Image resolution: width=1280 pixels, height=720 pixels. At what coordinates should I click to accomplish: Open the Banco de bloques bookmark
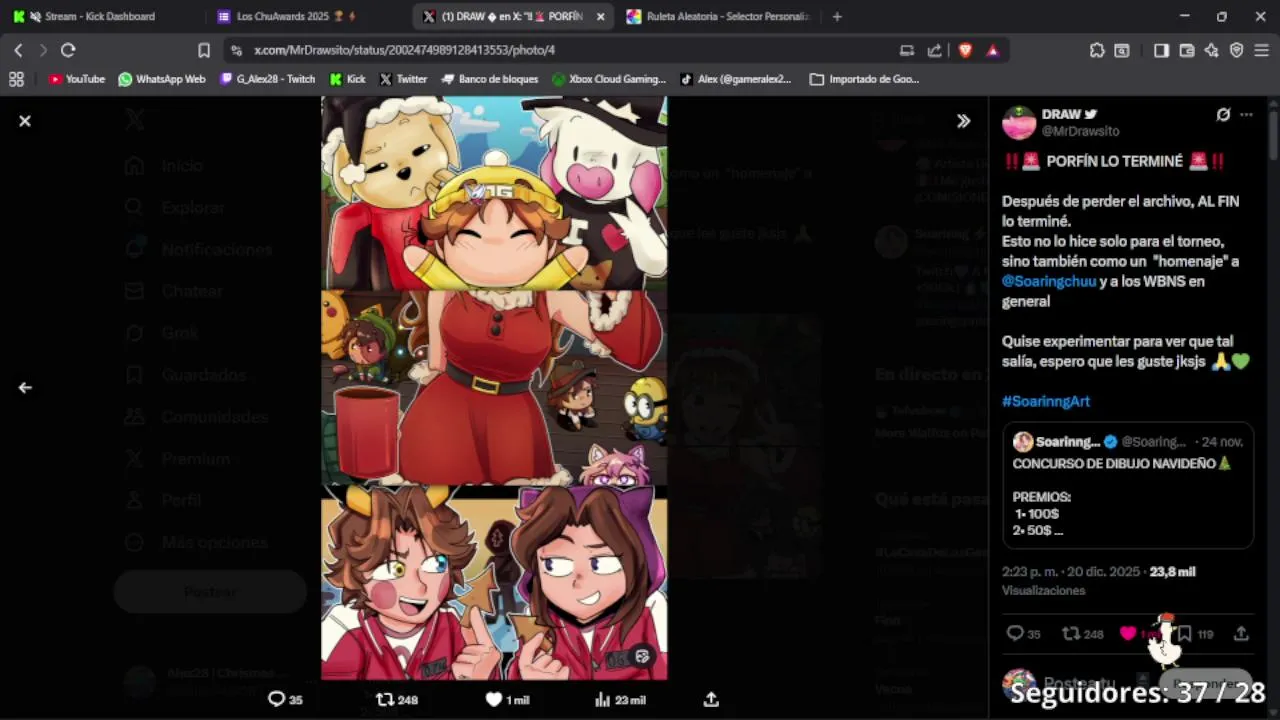[490, 79]
